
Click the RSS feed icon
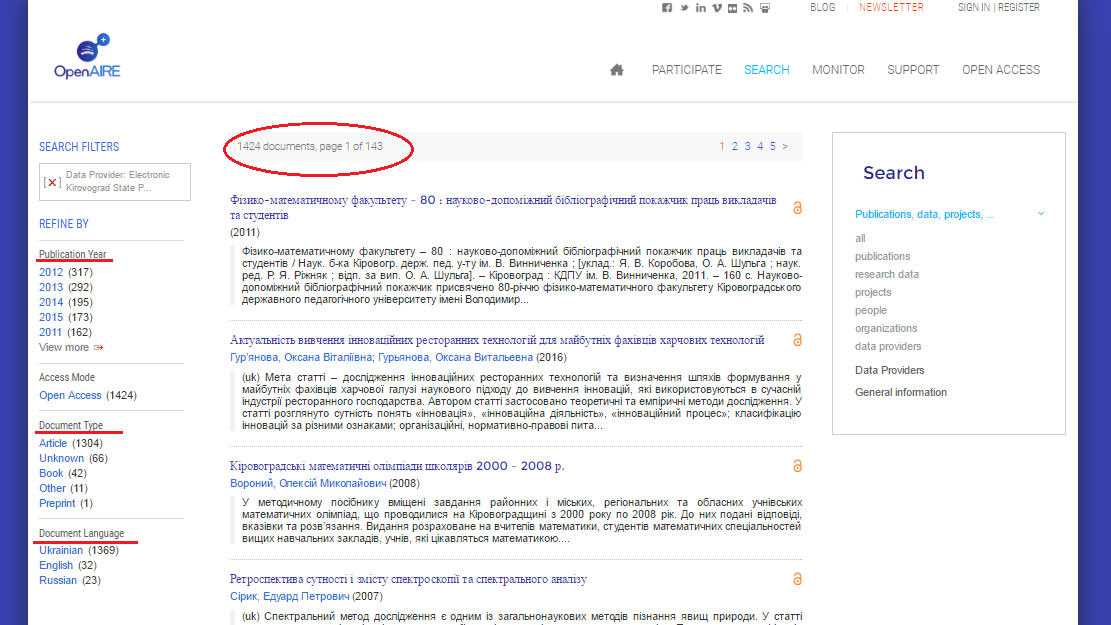tap(748, 7)
